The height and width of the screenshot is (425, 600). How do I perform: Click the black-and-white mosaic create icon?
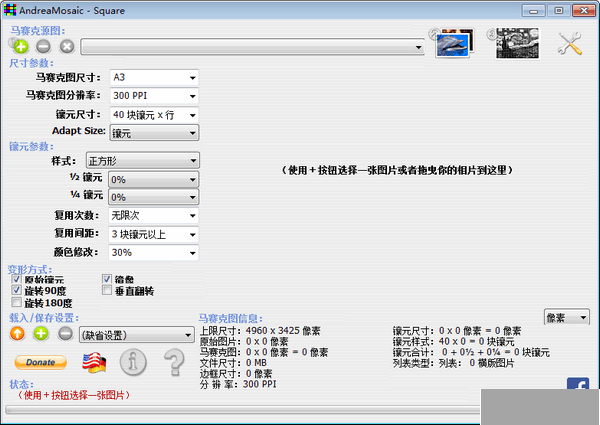(x=517, y=43)
